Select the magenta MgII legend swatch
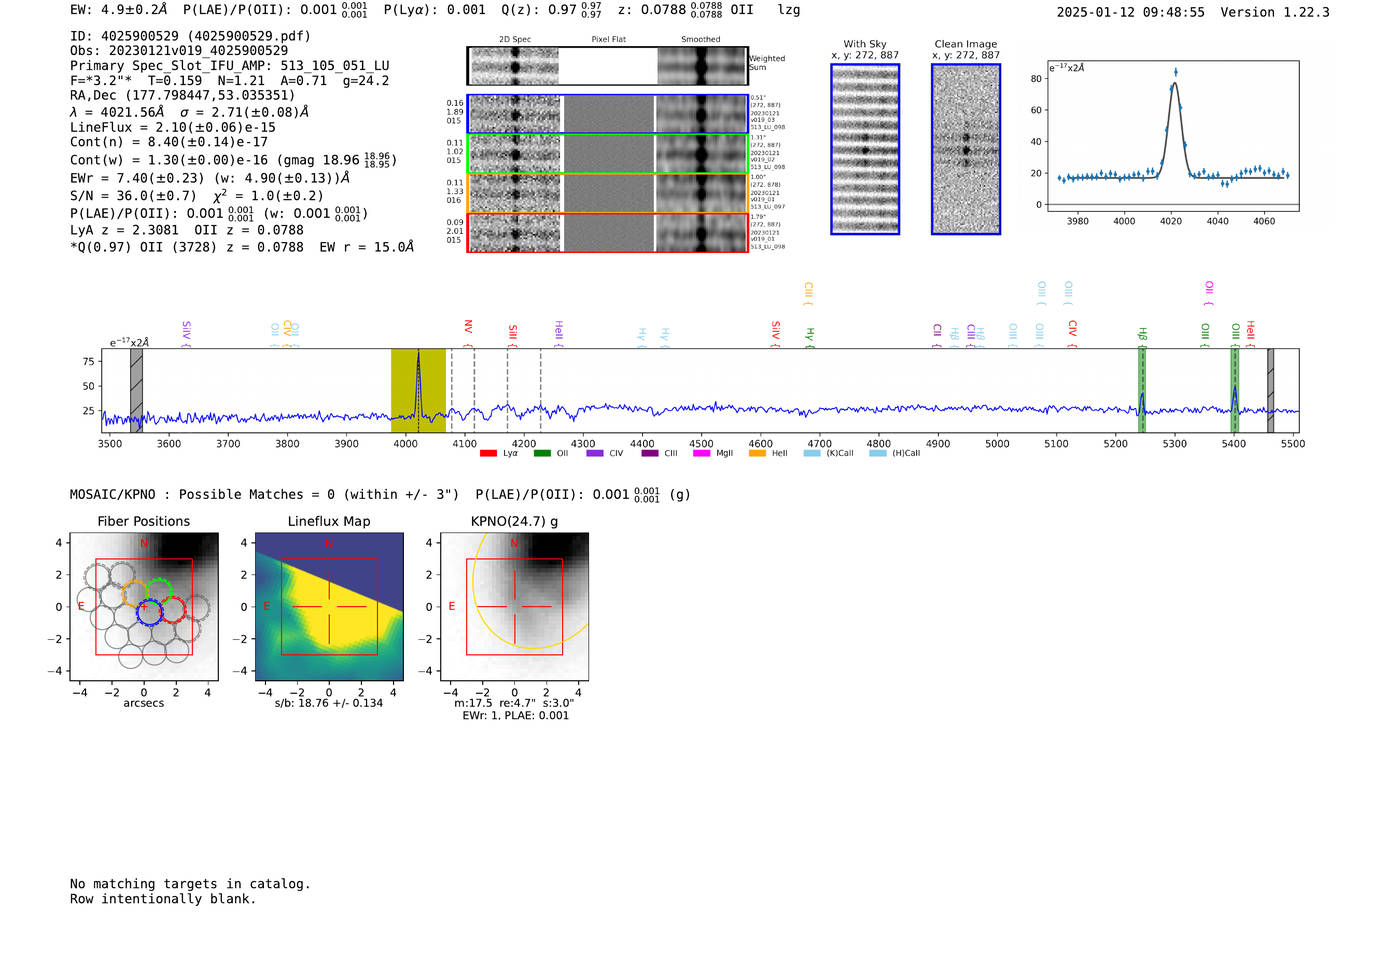This screenshot has height=953, width=1400. [x=703, y=453]
